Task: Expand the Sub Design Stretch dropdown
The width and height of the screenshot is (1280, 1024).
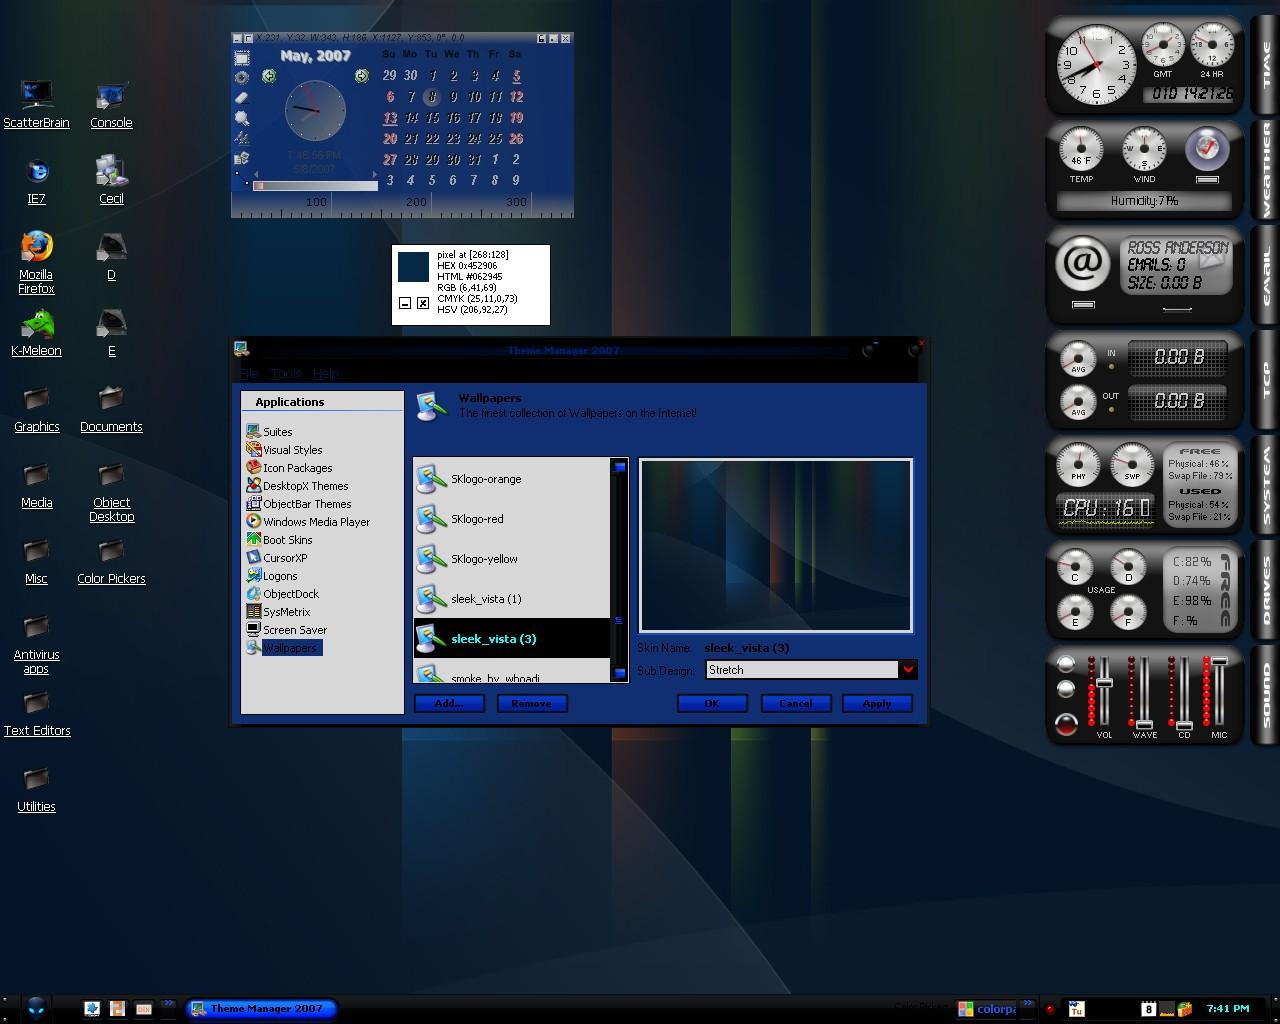Action: click(x=907, y=670)
